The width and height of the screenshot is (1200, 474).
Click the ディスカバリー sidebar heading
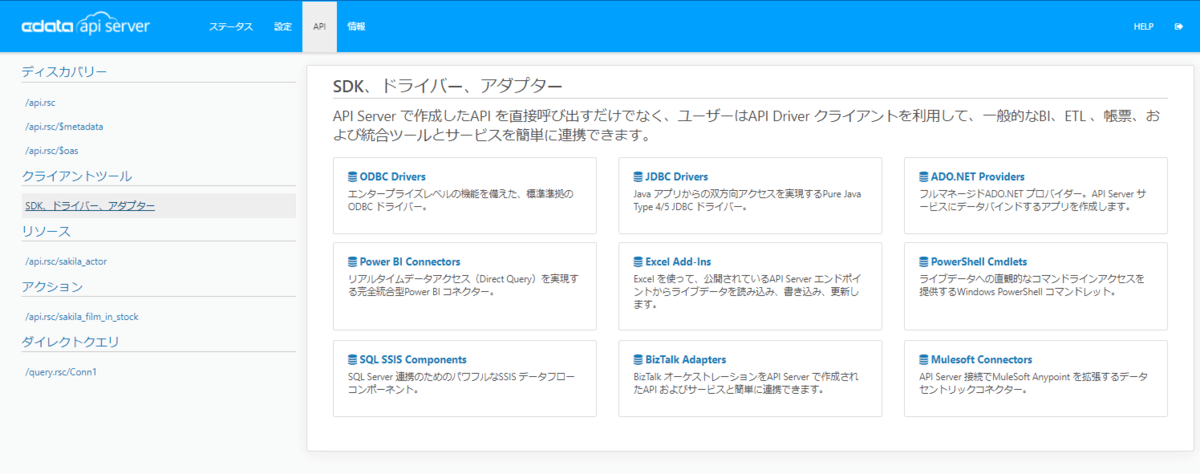point(64,71)
